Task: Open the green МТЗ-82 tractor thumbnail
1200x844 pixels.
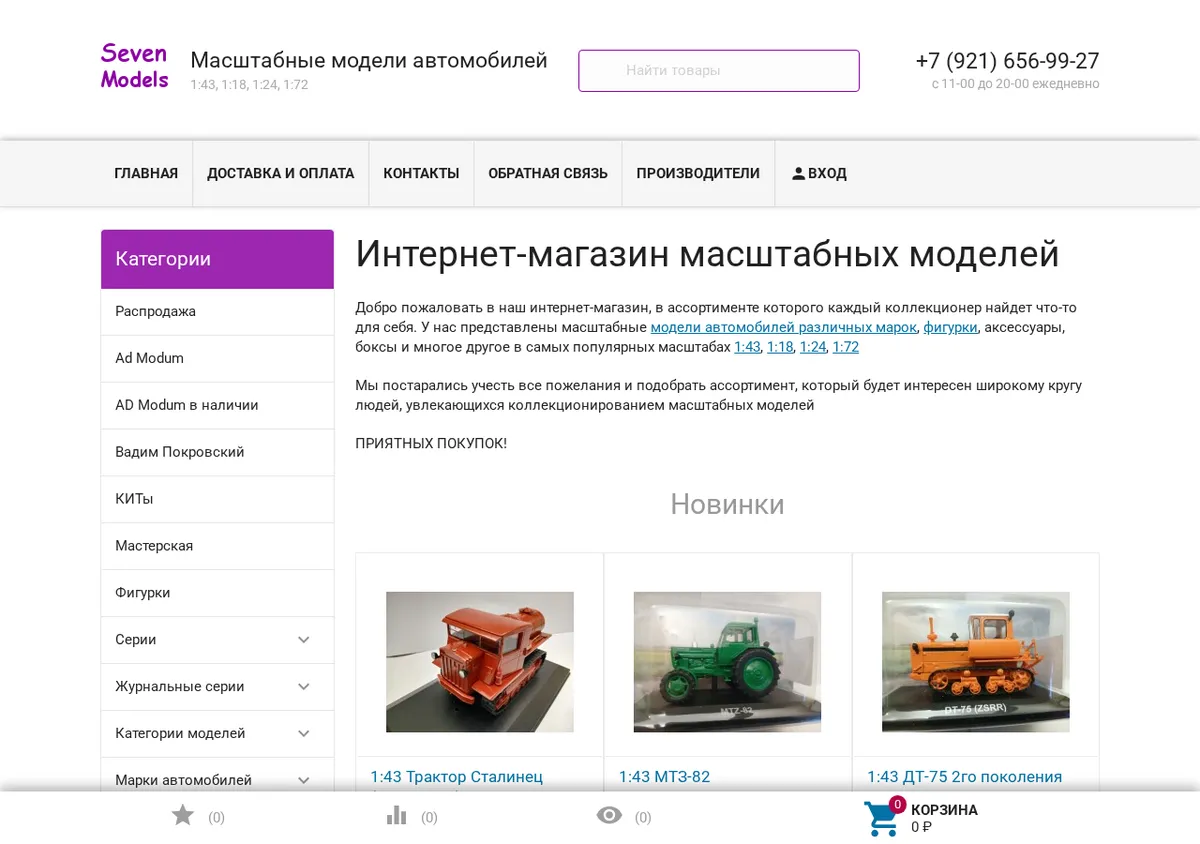Action: [x=727, y=662]
